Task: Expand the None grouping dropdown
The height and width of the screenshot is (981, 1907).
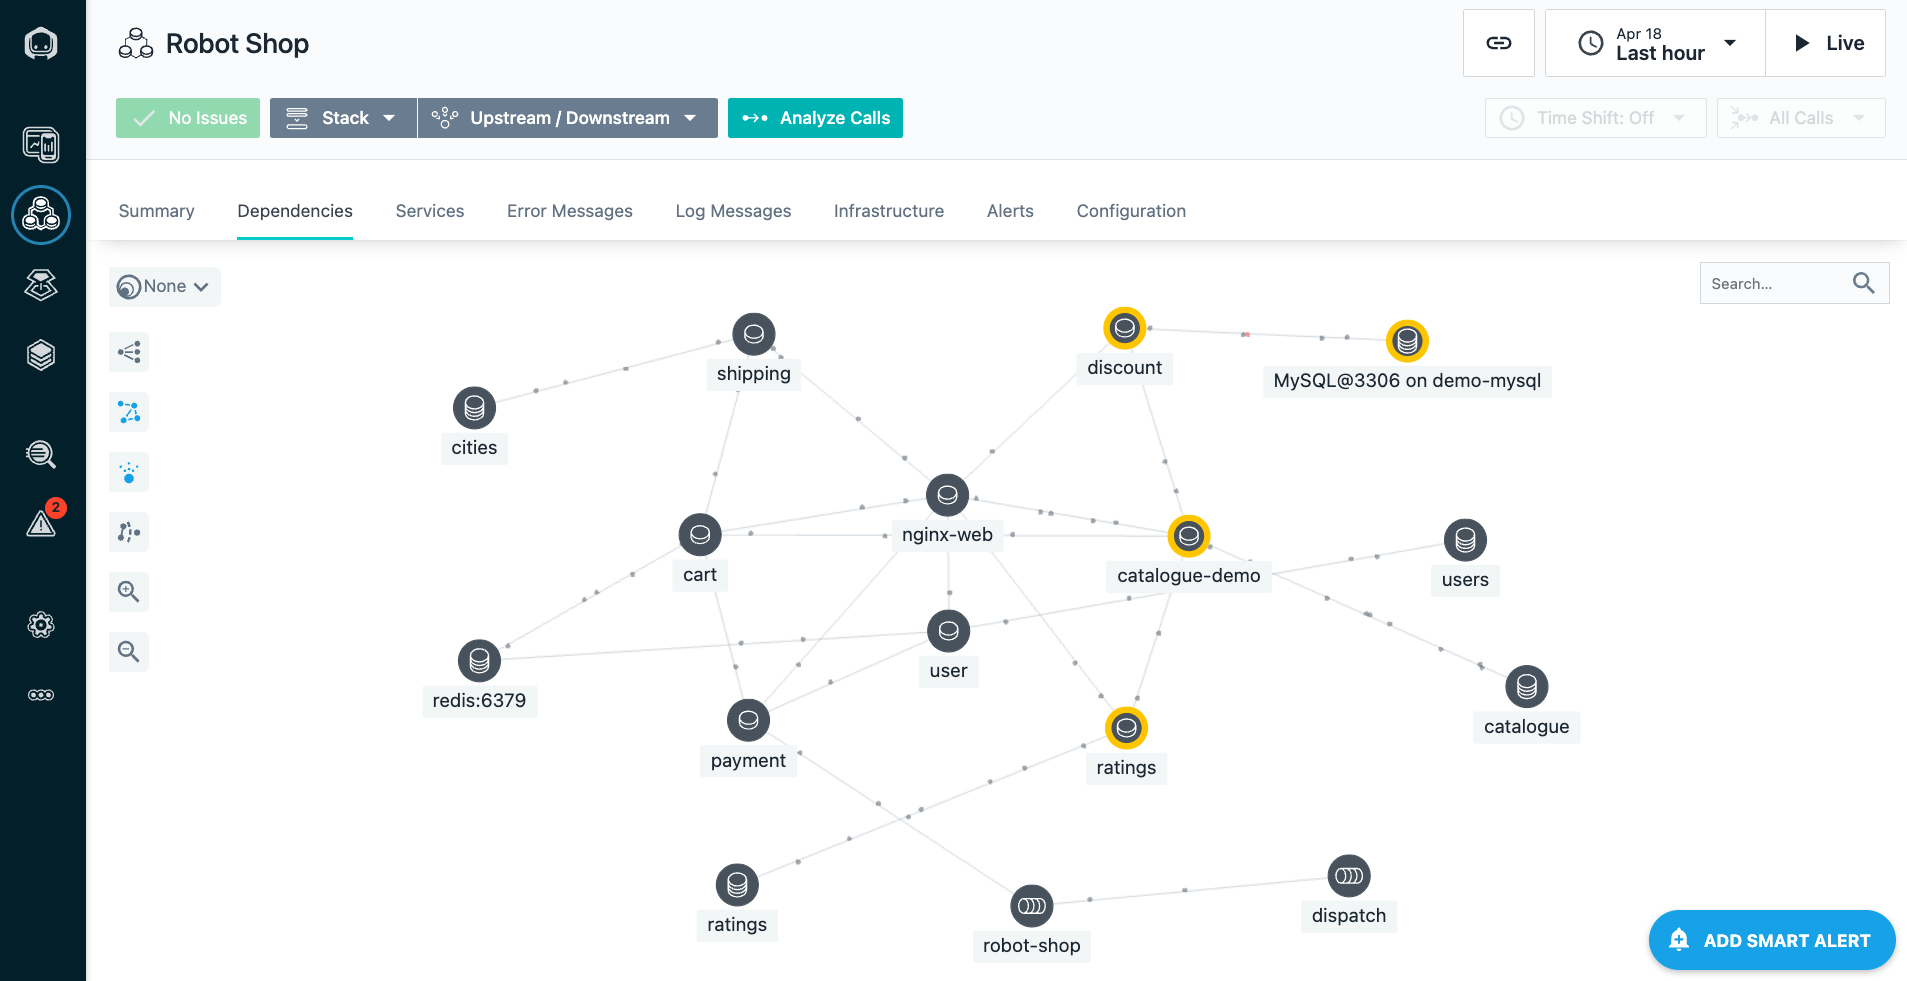Action: [x=164, y=286]
